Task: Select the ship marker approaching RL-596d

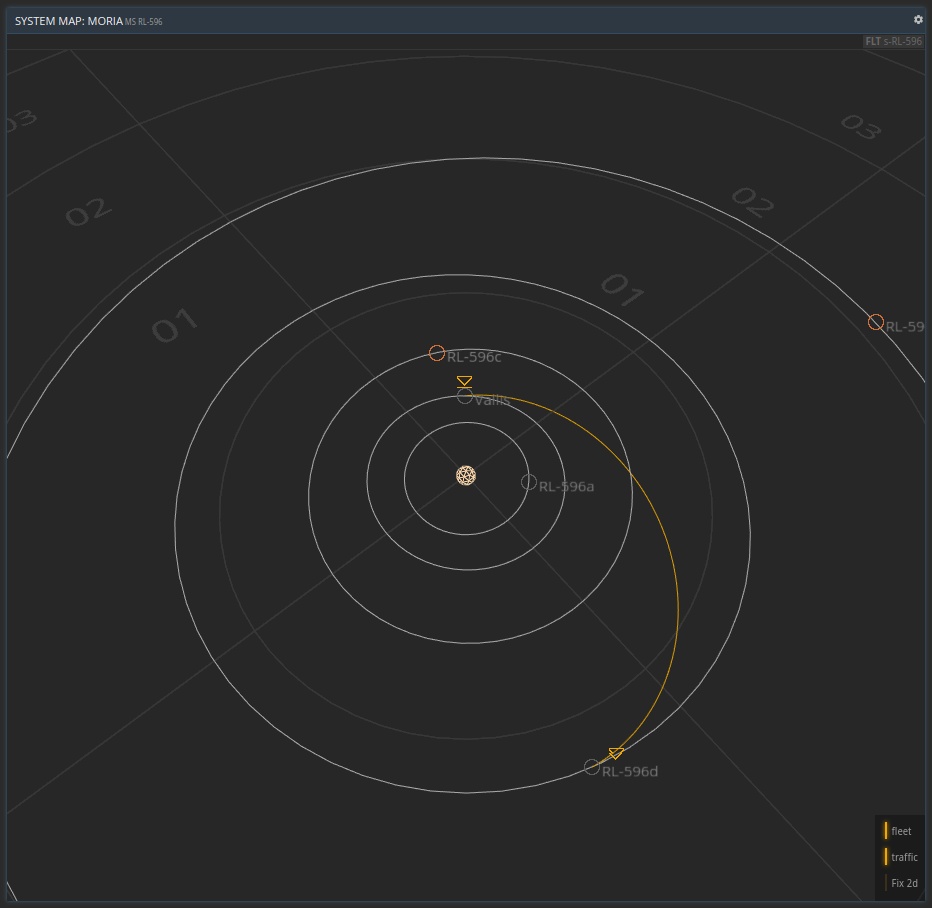Action: (x=616, y=753)
